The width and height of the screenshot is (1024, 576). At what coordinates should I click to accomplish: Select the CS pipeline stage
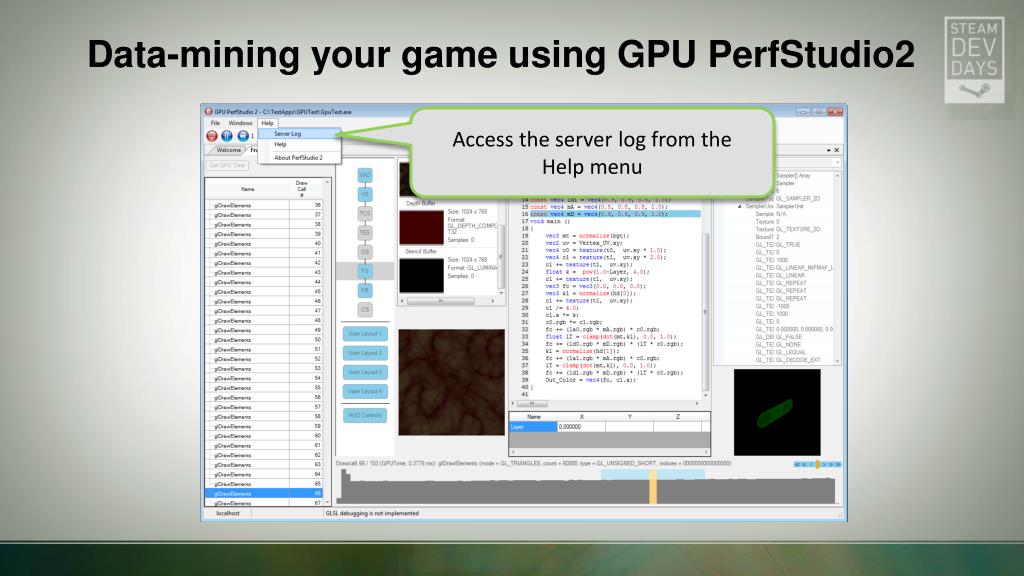[365, 310]
